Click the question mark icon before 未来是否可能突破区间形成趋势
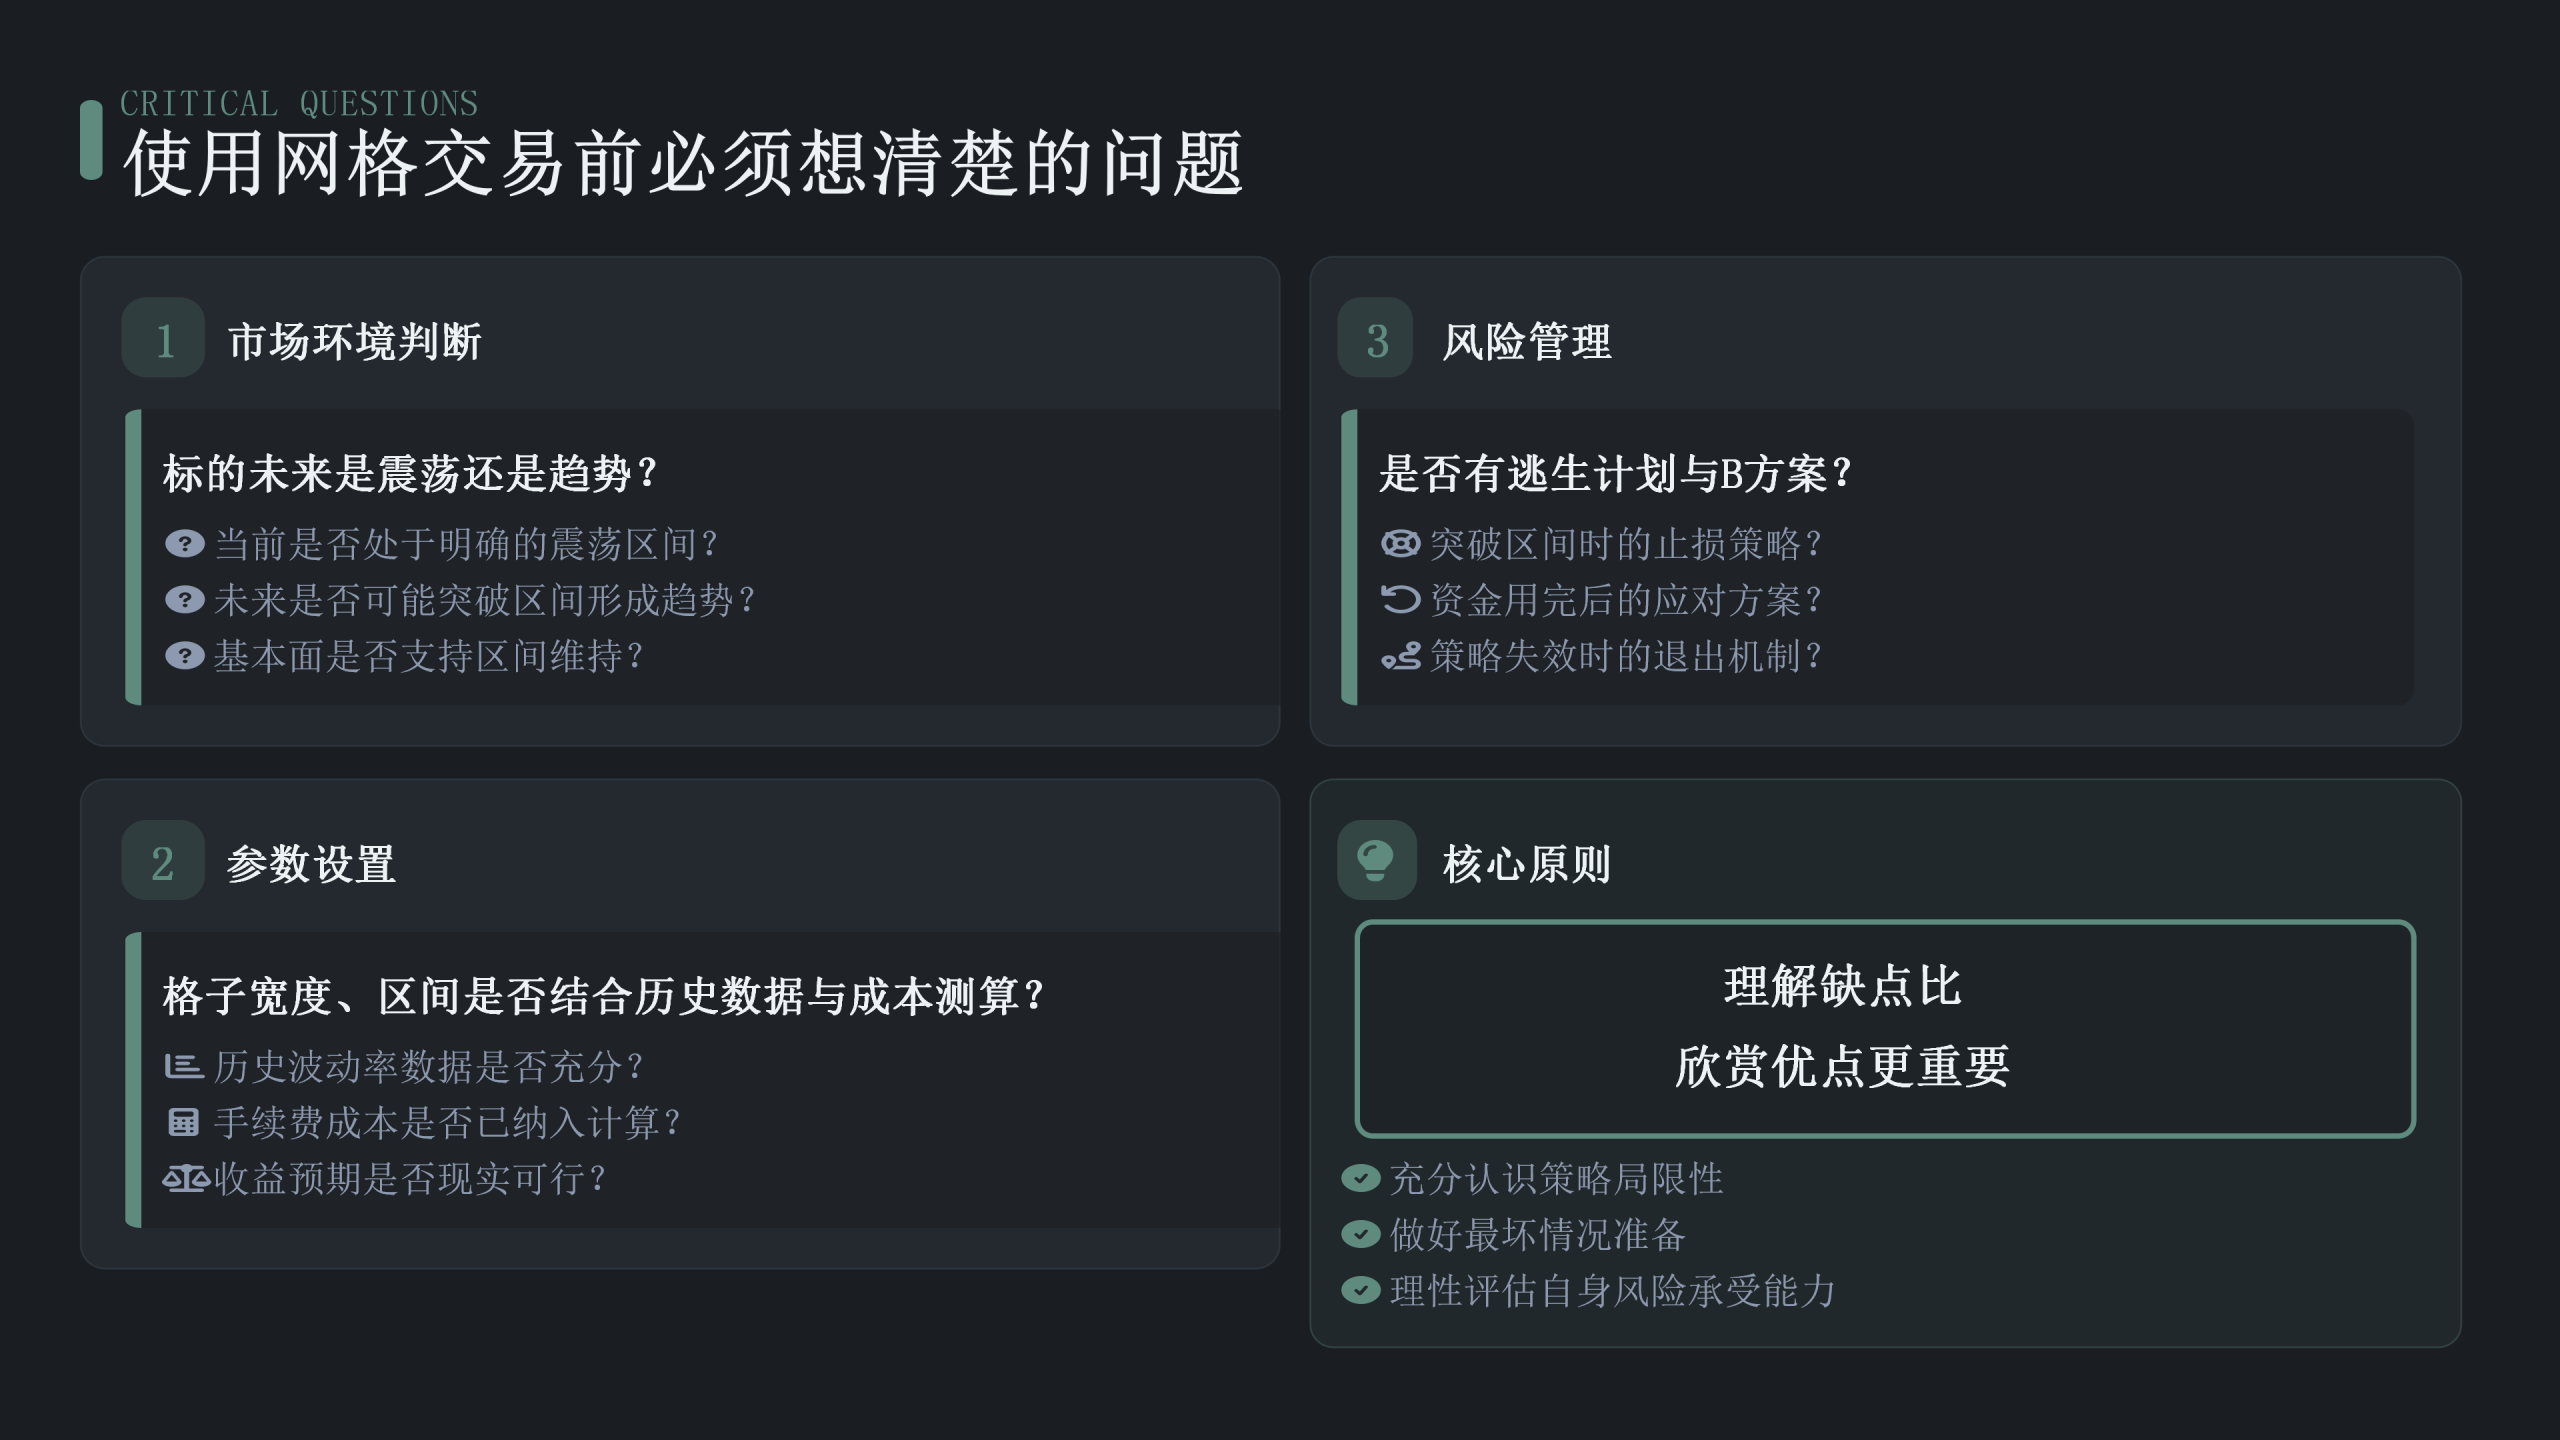The height and width of the screenshot is (1440, 2560). pyautogui.click(x=184, y=599)
